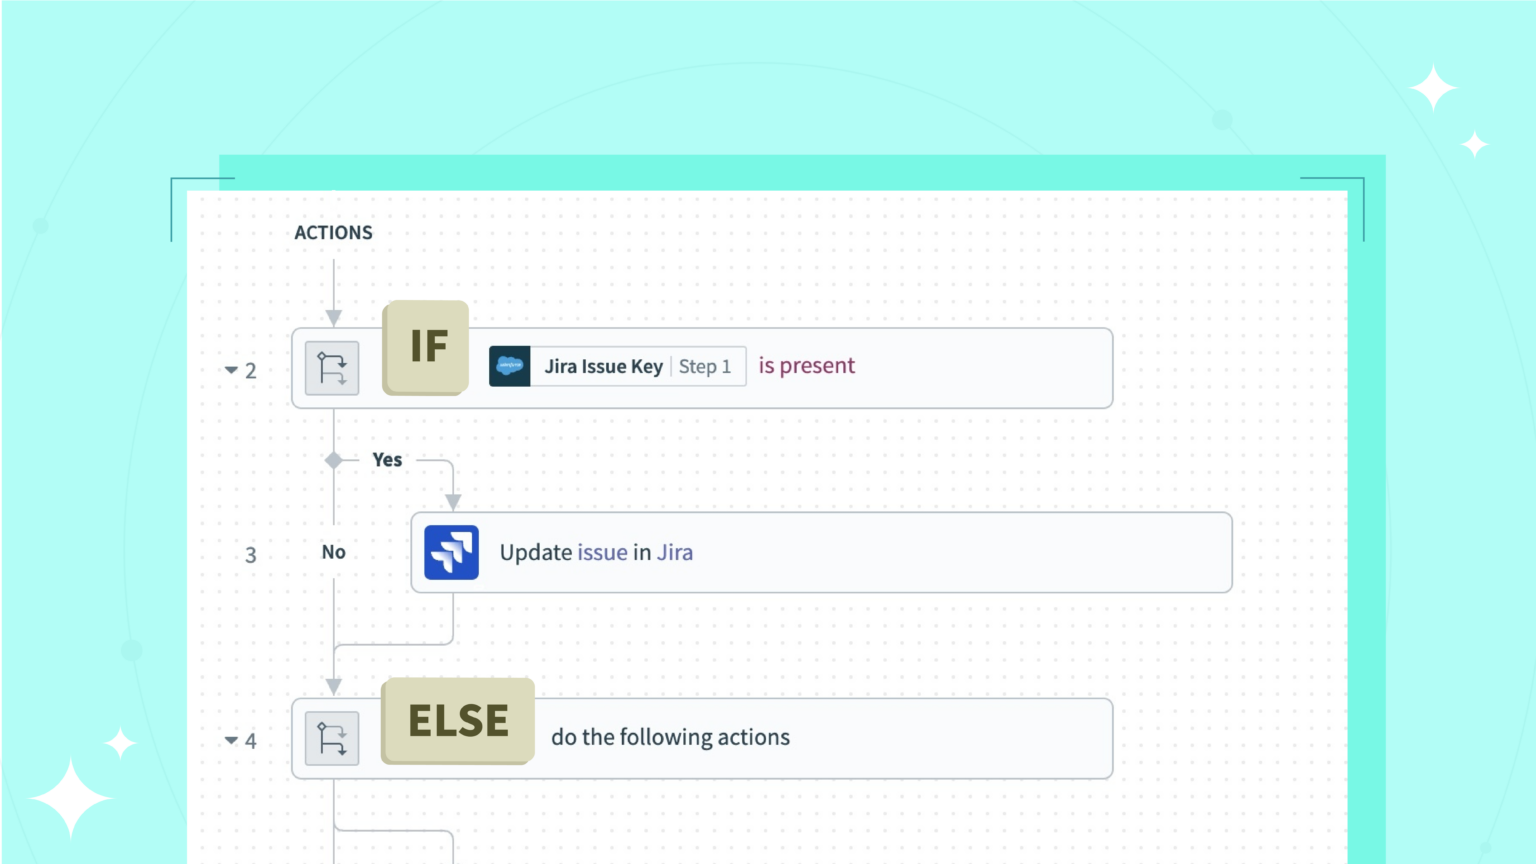Image resolution: width=1536 pixels, height=864 pixels.
Task: Click the ELSE badge on step 4
Action: tap(457, 720)
